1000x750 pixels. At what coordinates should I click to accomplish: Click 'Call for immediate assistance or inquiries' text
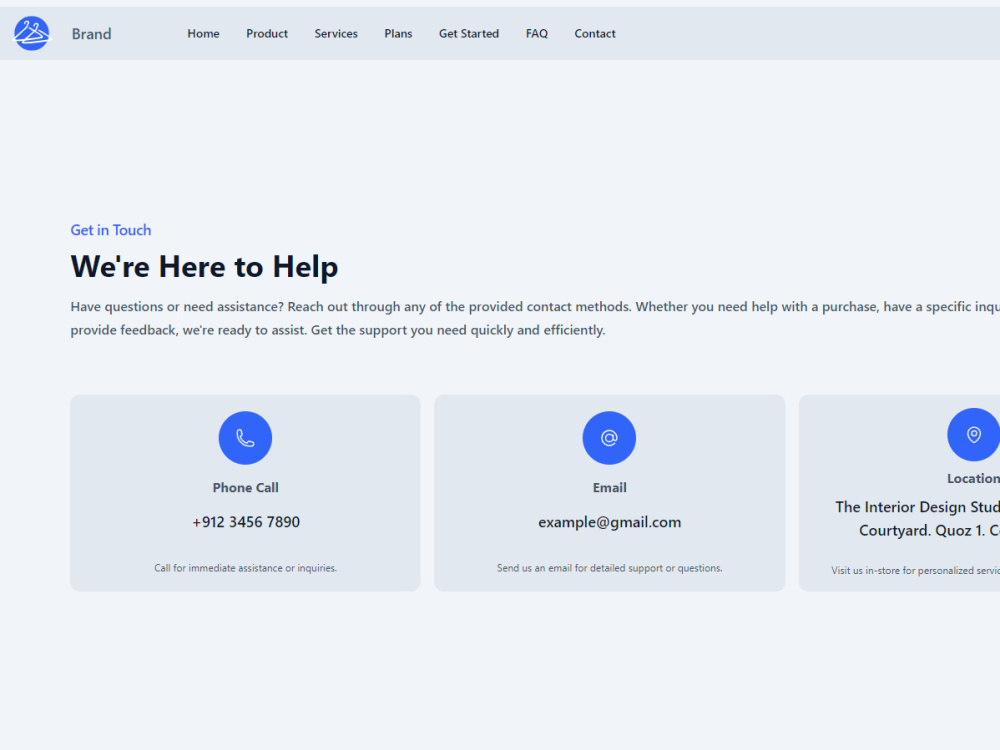tap(246, 568)
